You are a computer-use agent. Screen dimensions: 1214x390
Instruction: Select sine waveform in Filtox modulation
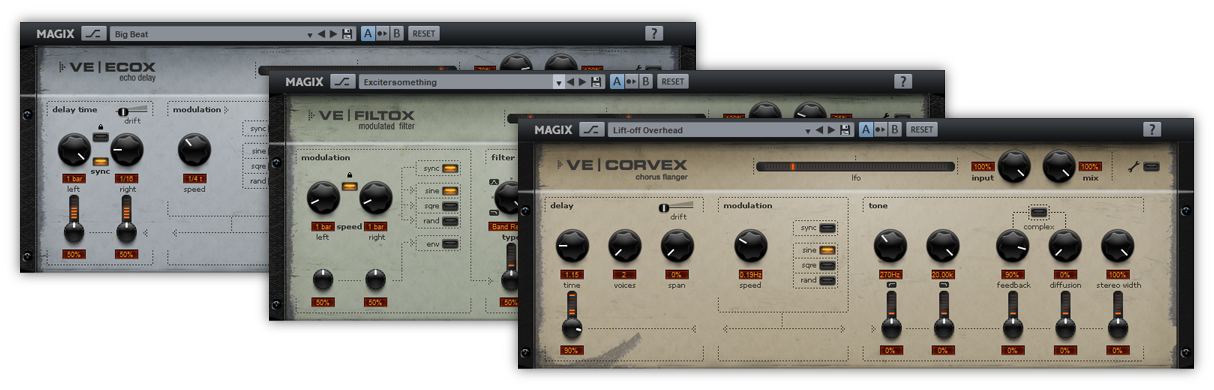click(450, 190)
